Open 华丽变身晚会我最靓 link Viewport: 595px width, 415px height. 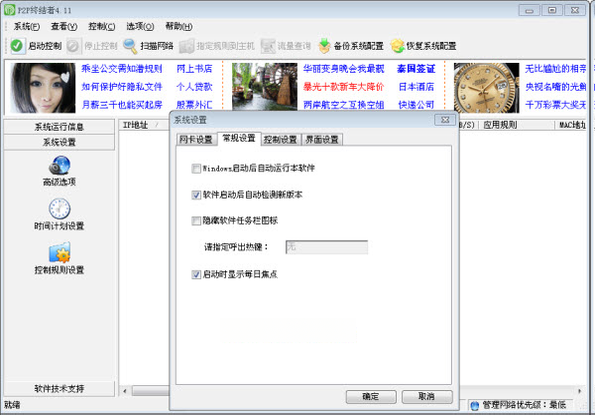tap(344, 69)
